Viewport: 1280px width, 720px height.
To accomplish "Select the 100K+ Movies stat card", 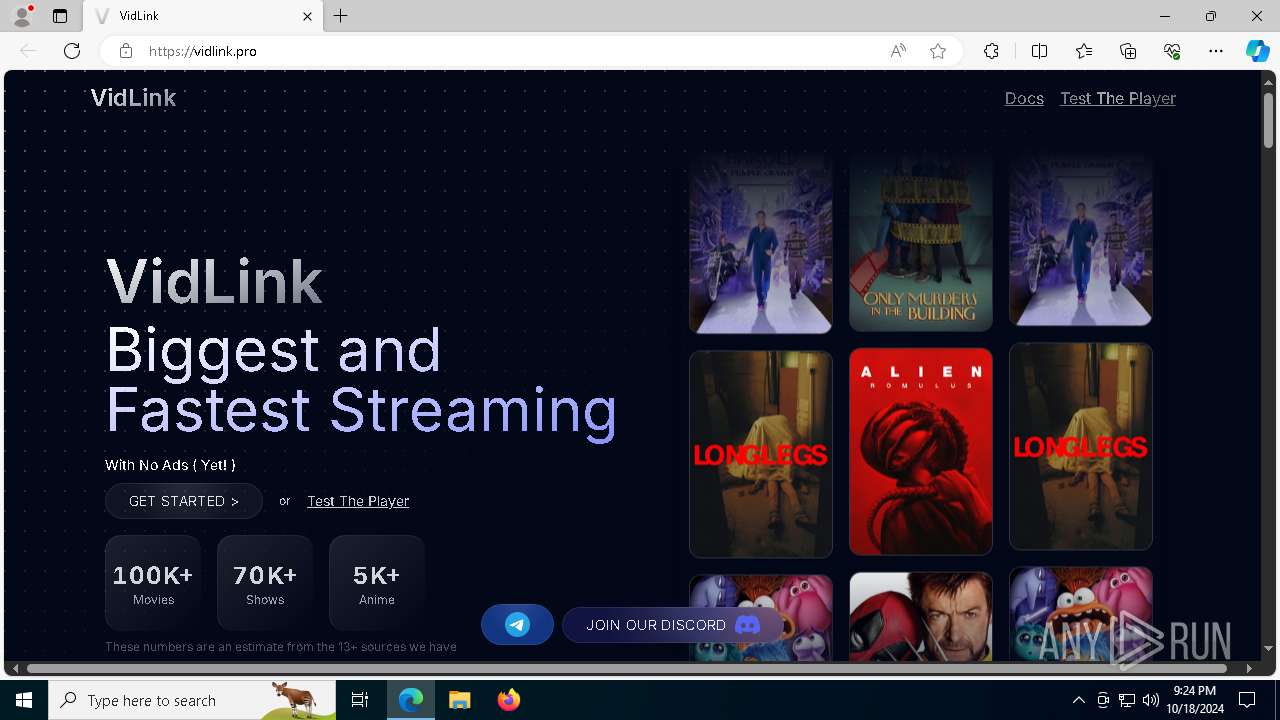I will click(153, 584).
